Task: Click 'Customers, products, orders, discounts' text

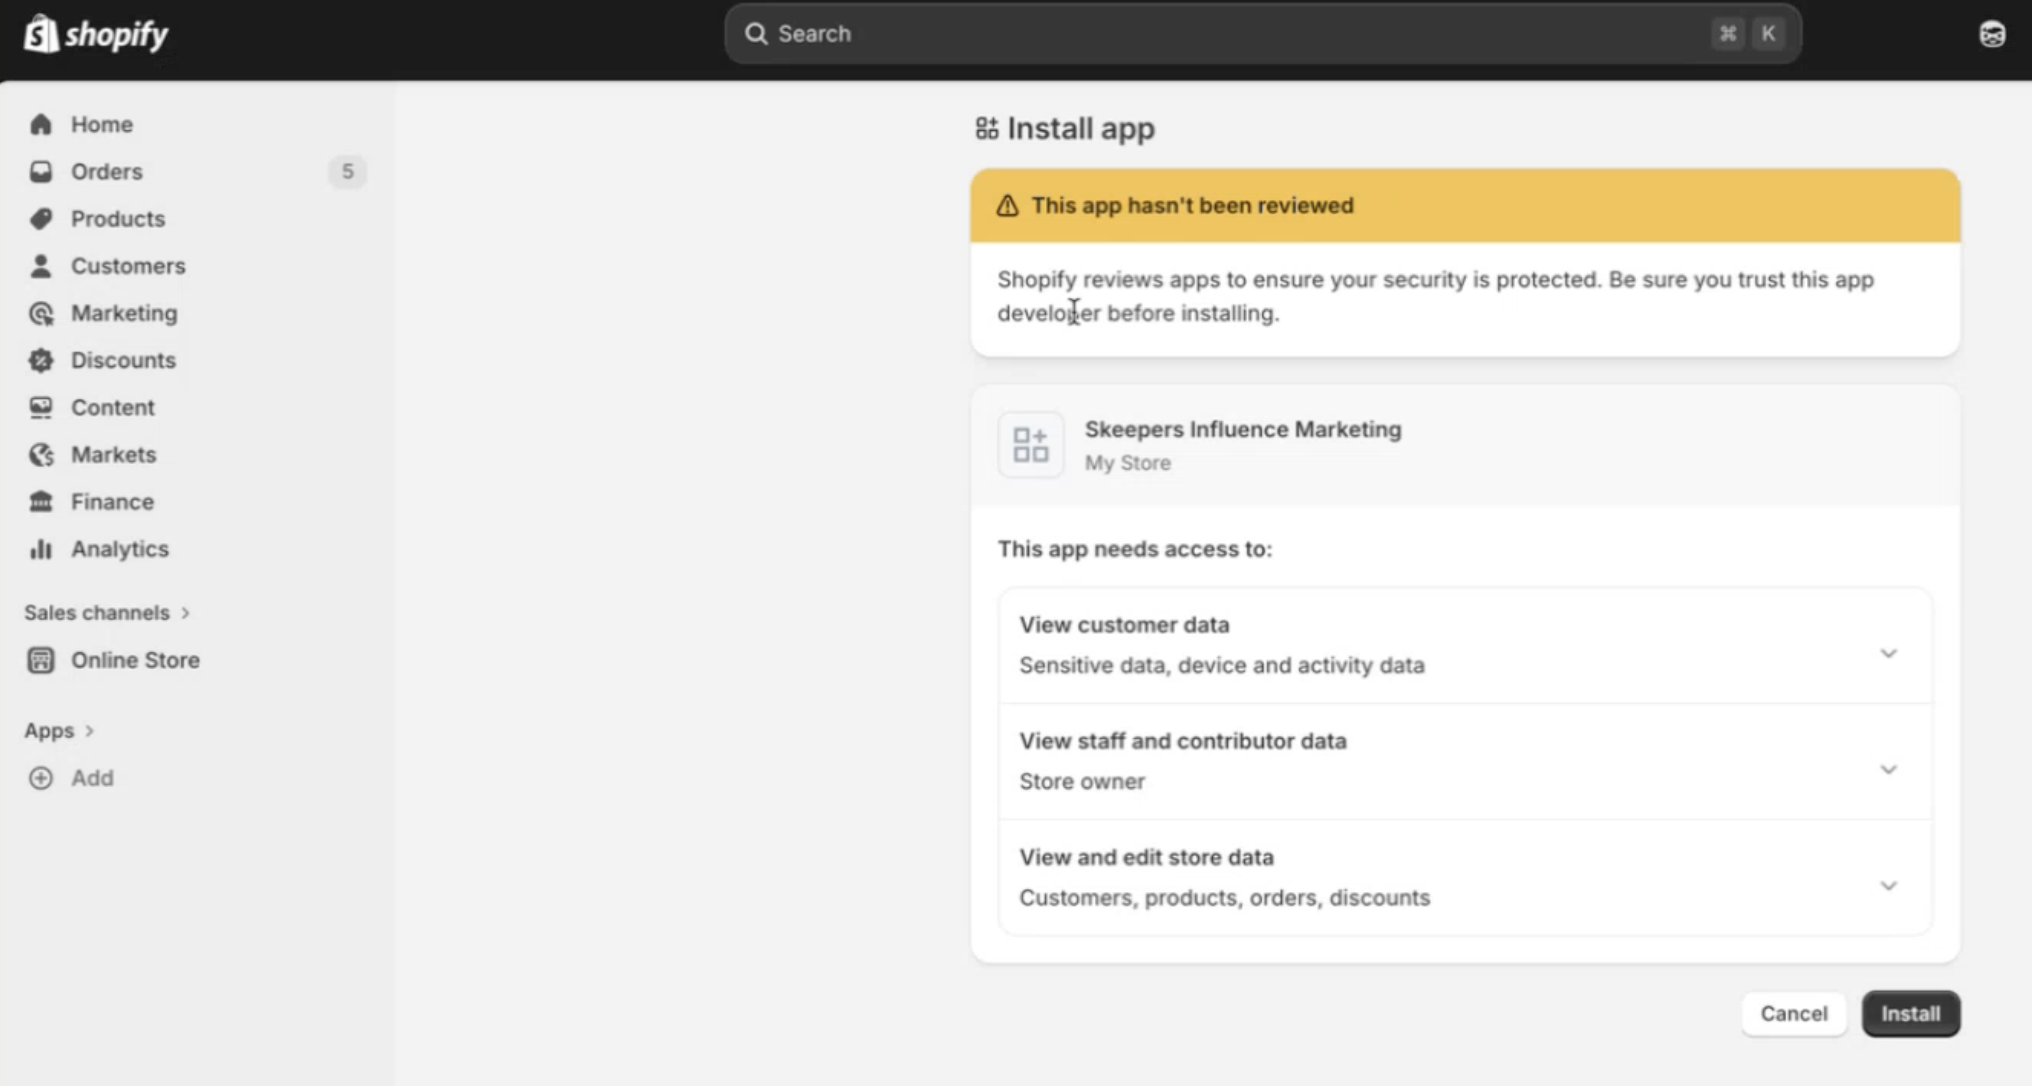Action: pyautogui.click(x=1224, y=897)
